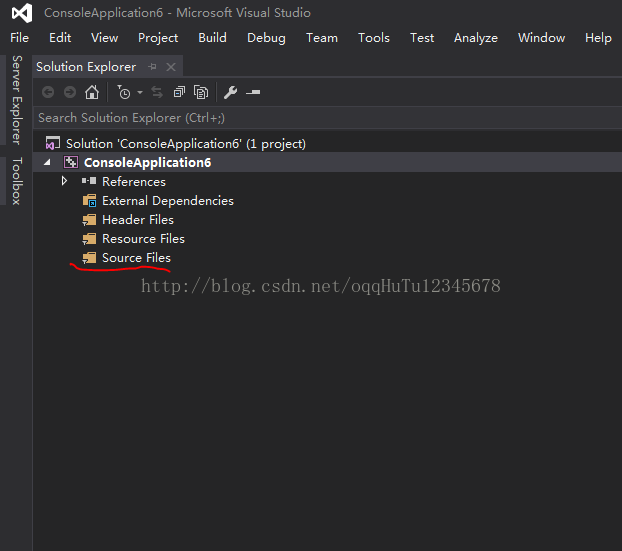622x551 pixels.
Task: Close the Solution Explorer panel
Action: (x=171, y=67)
